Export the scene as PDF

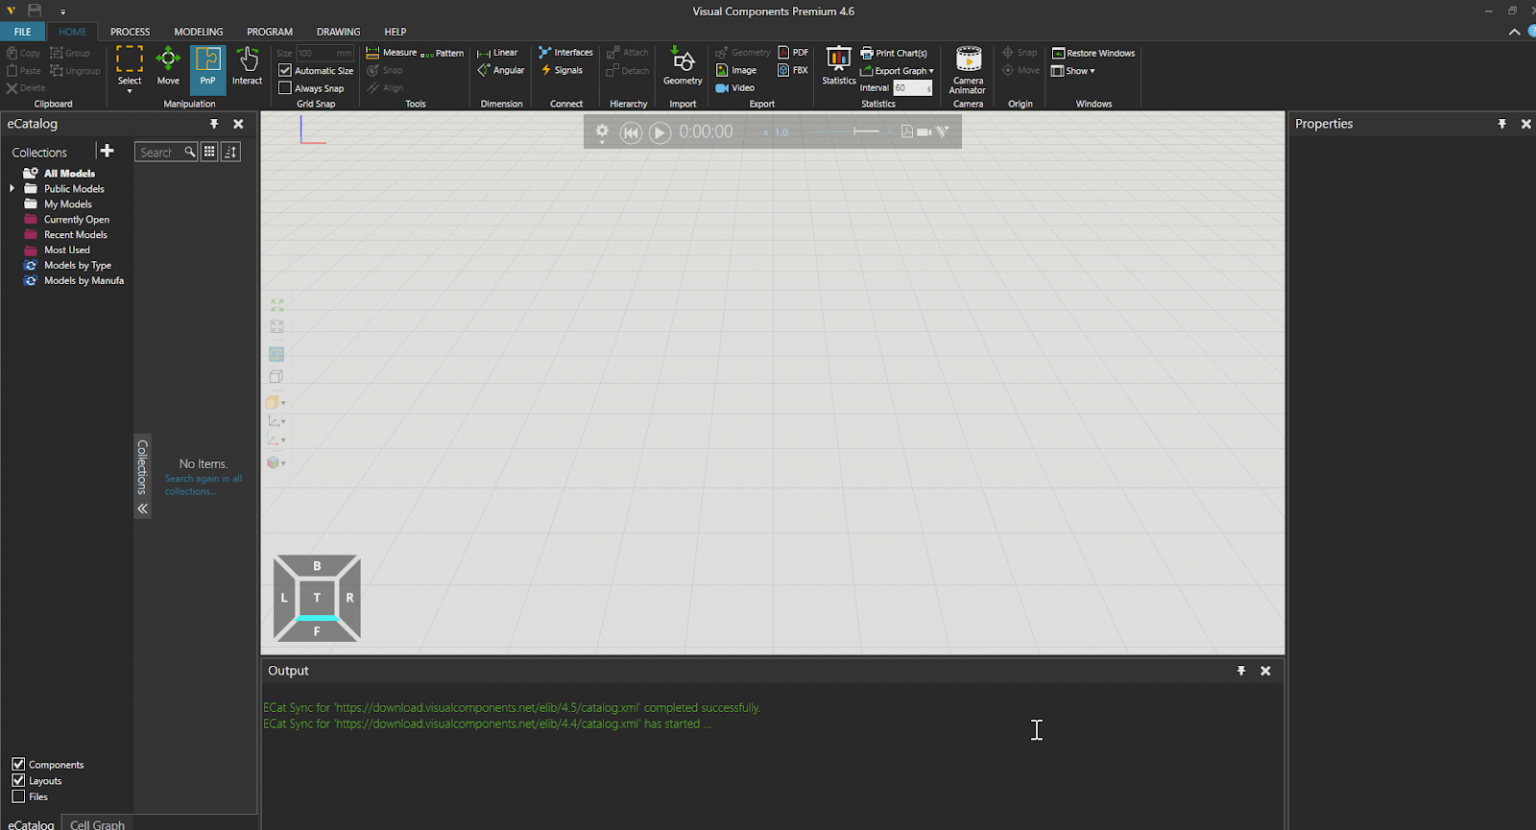tap(793, 52)
